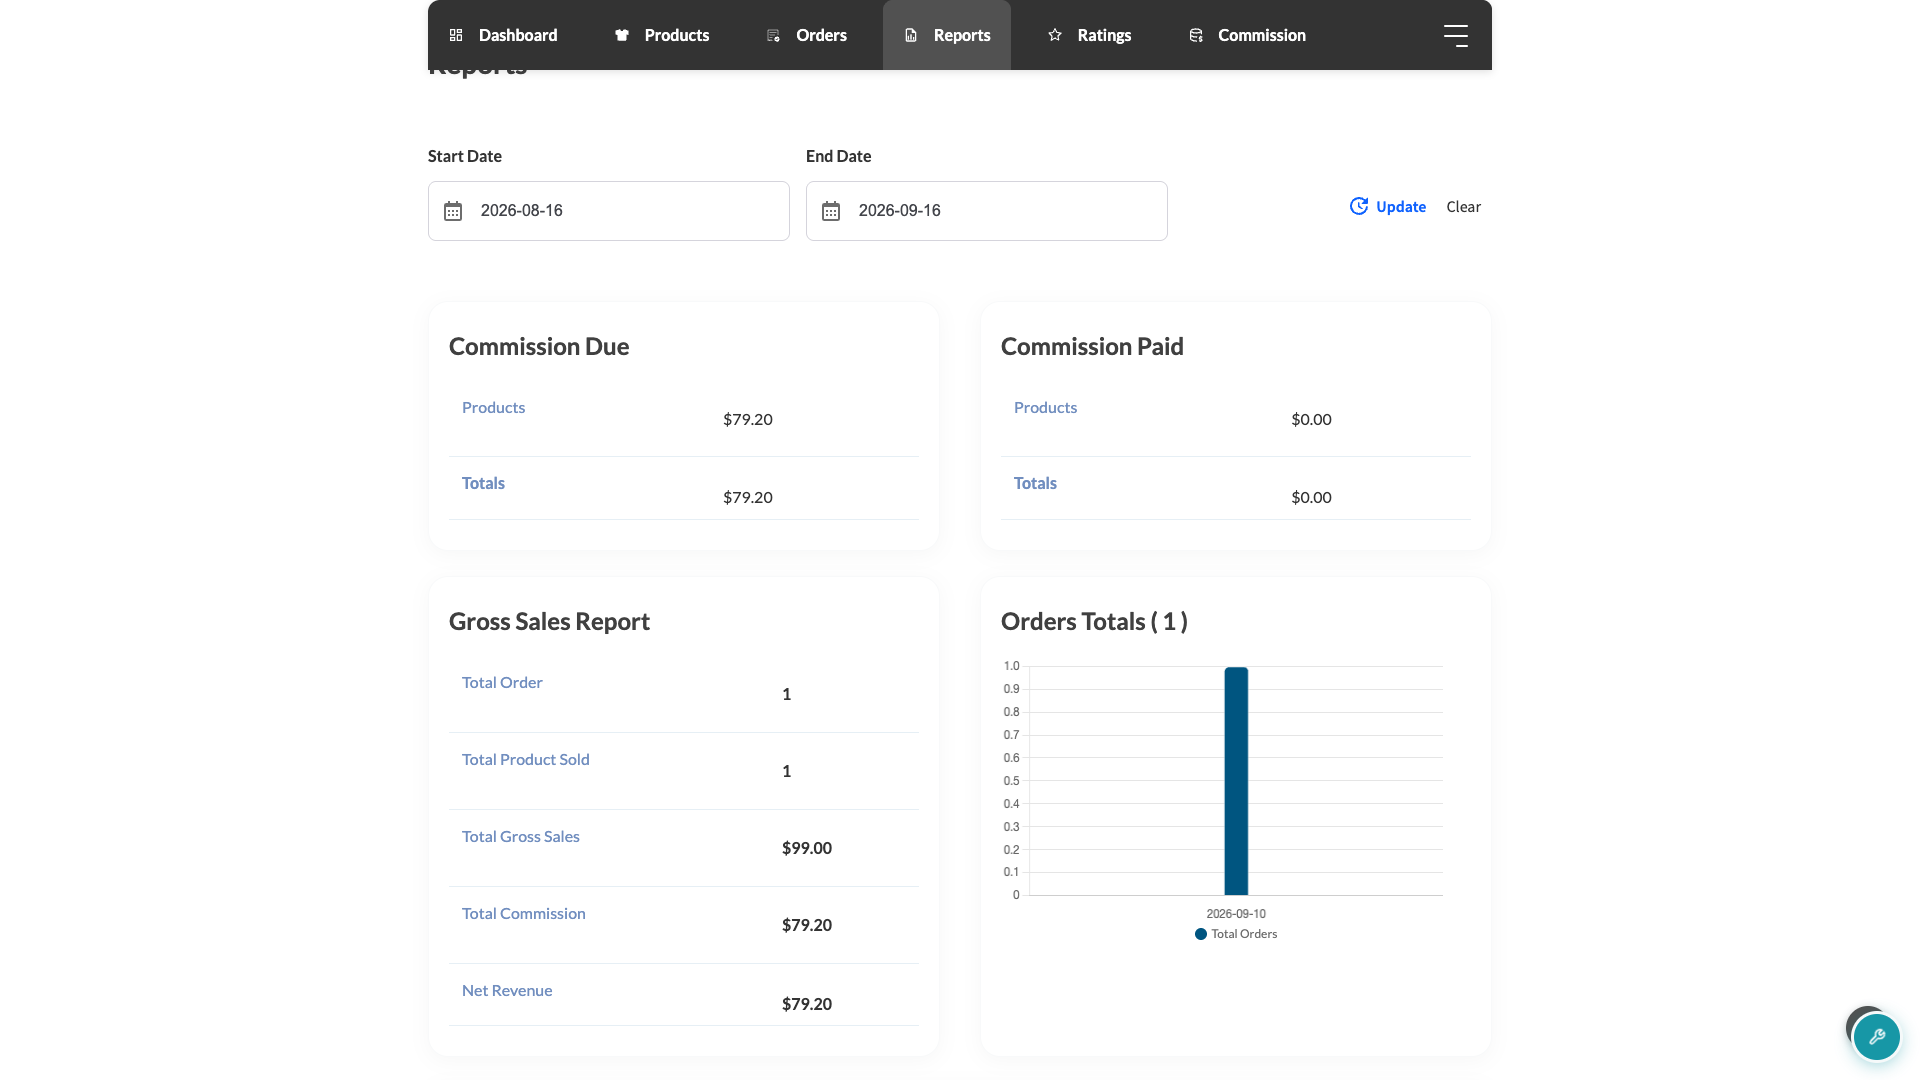Viewport: 1920px width, 1080px height.
Task: Click the Products shirt icon
Action: point(622,35)
